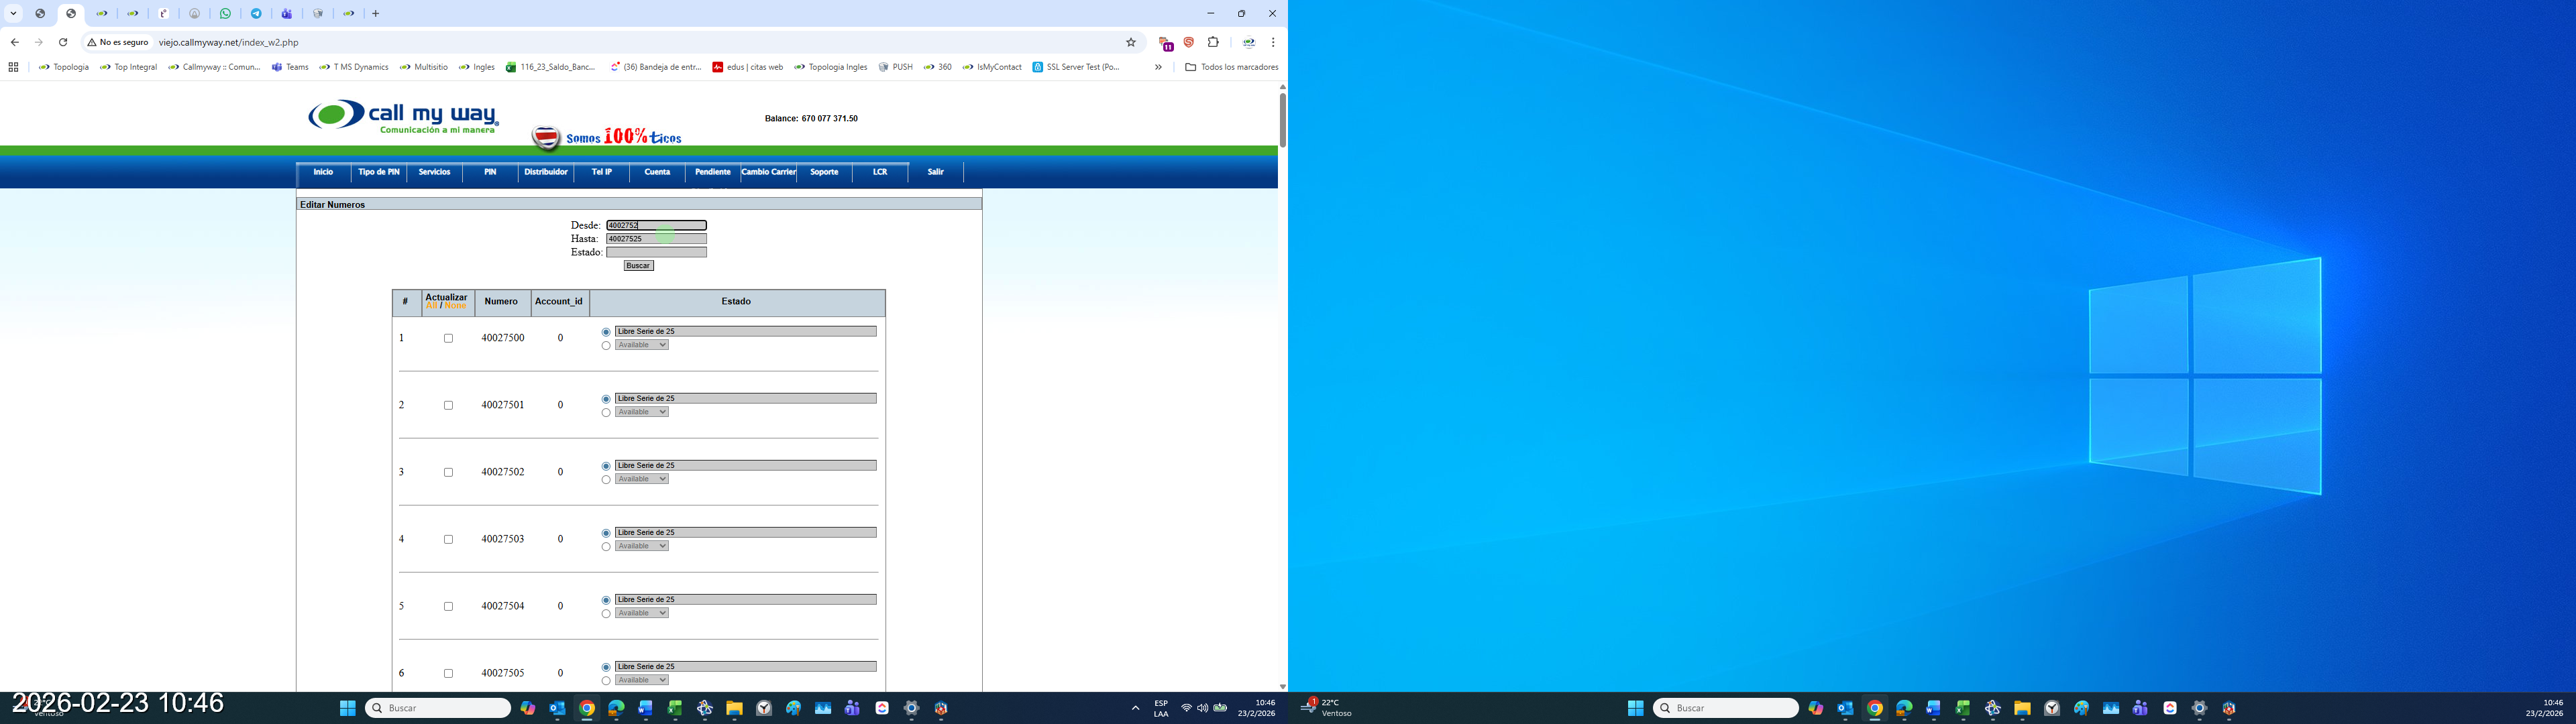This screenshot has width=2576, height=724.
Task: Expand Available dropdown for number 40027504
Action: pyautogui.click(x=642, y=613)
